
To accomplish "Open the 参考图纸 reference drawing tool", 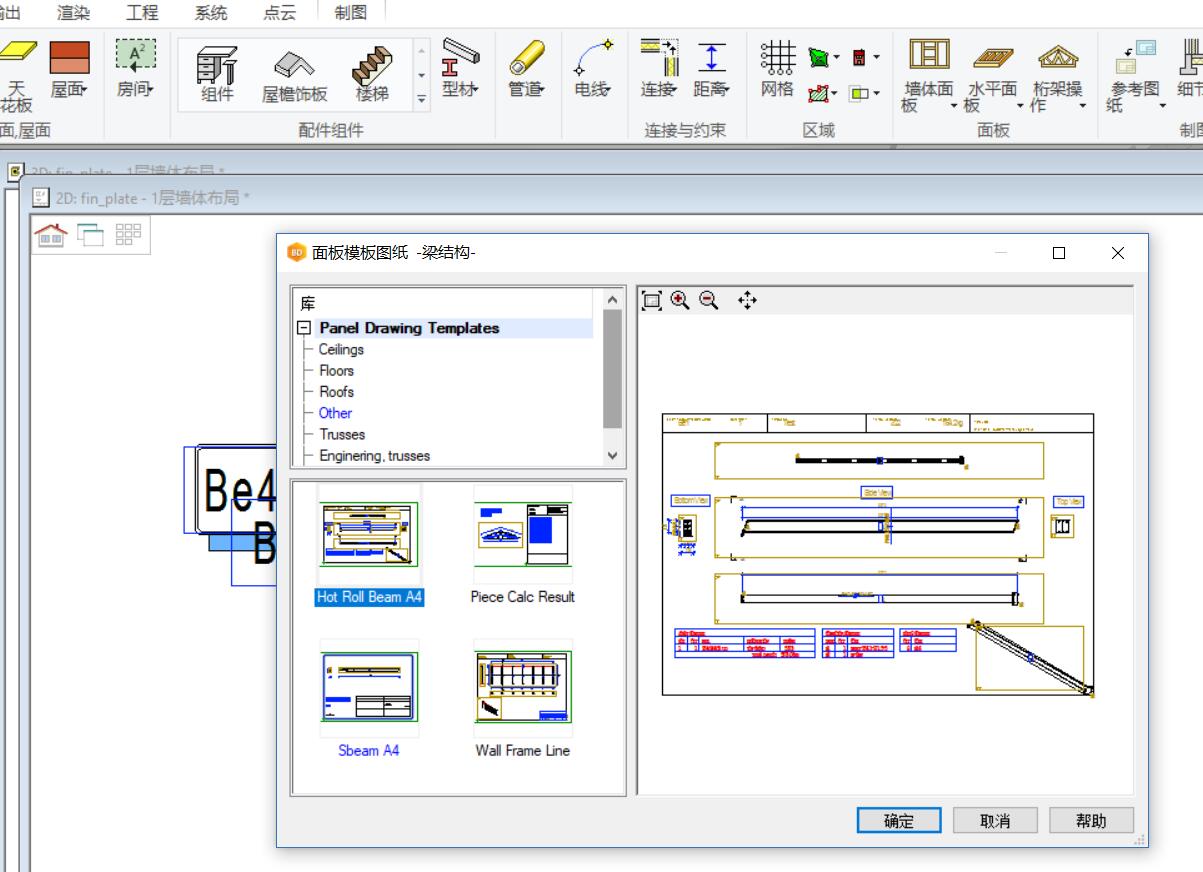I will 1135,76.
